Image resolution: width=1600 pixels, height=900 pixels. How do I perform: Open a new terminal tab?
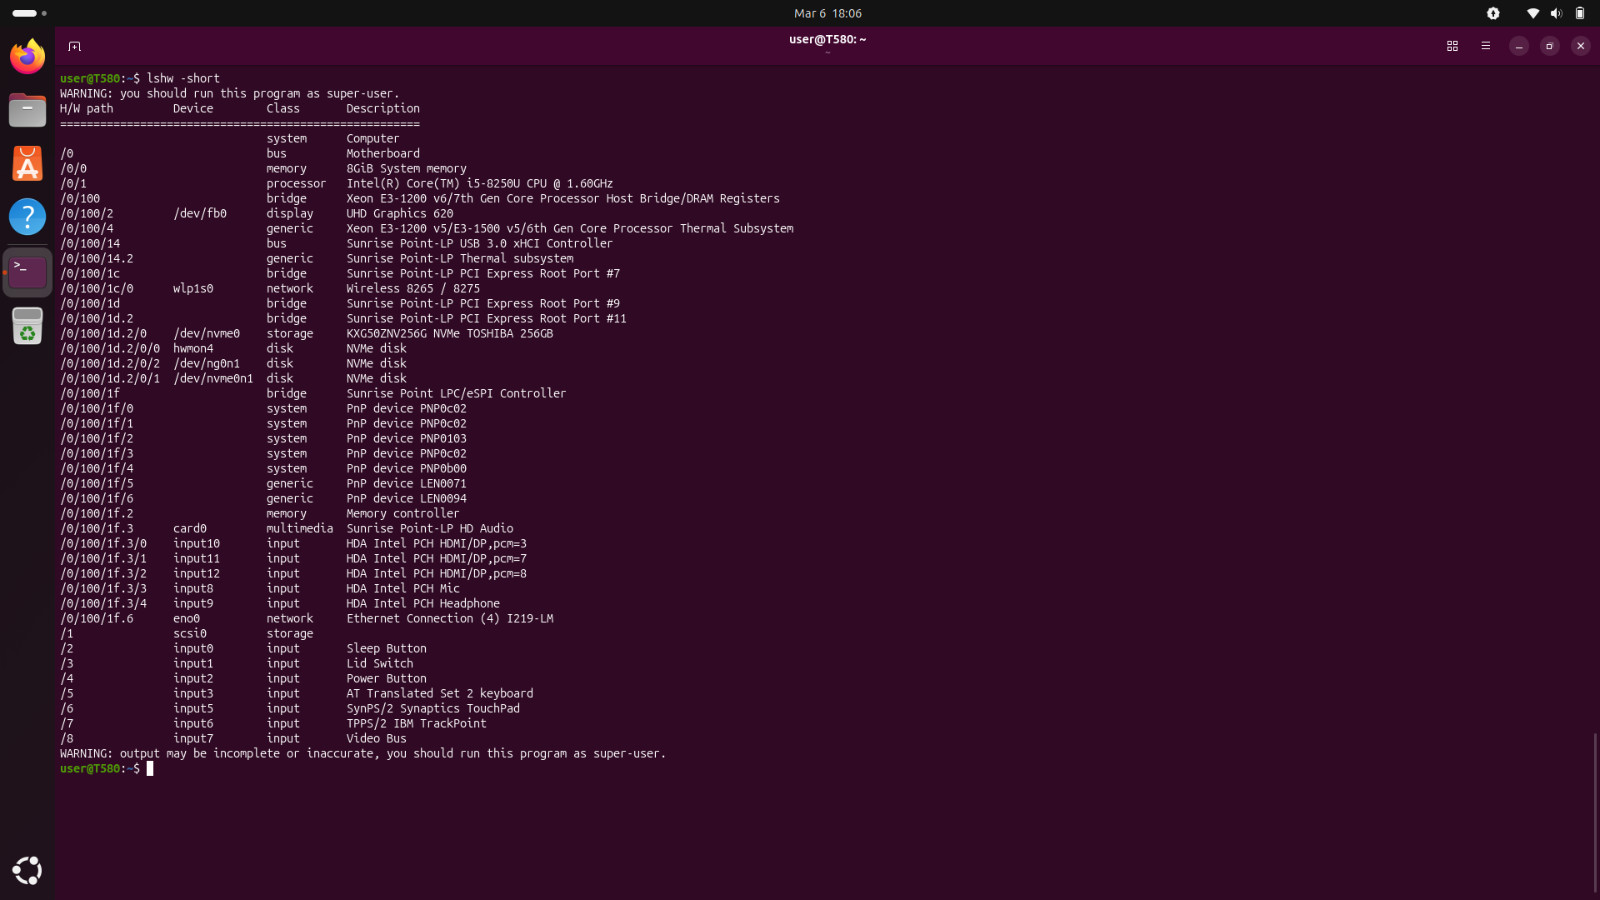click(74, 46)
